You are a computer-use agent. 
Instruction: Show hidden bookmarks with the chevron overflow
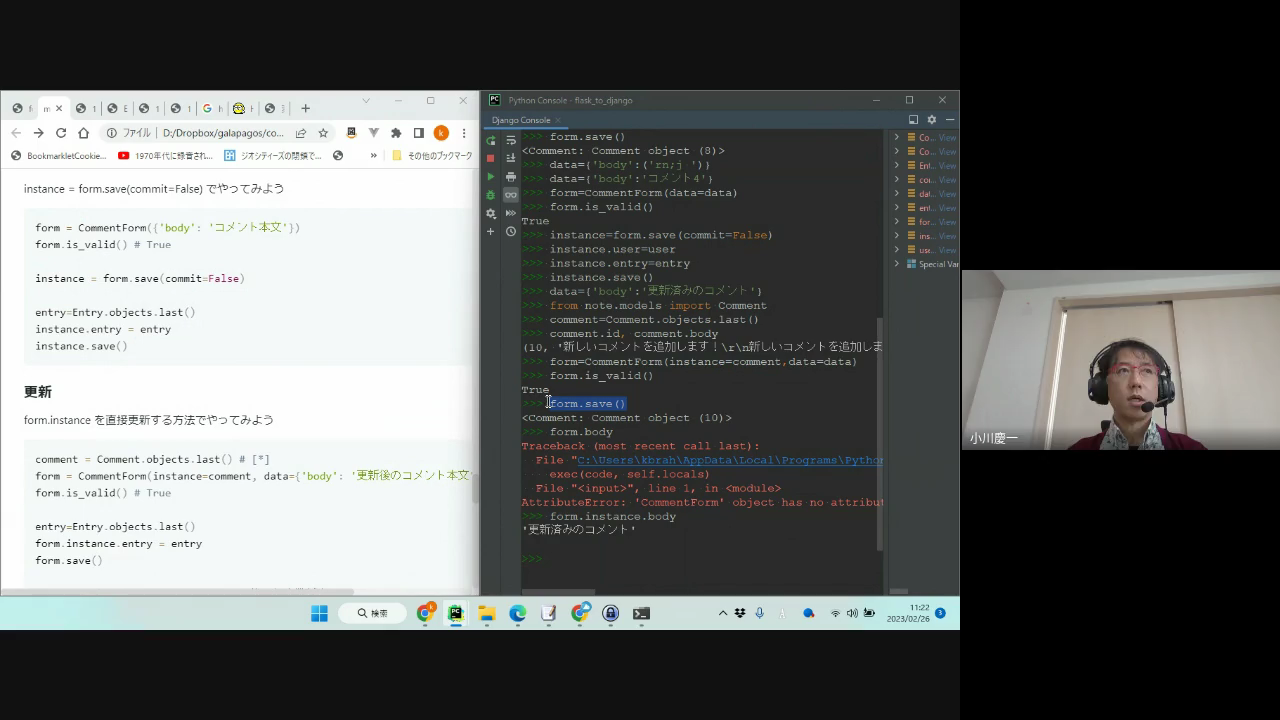coord(374,156)
